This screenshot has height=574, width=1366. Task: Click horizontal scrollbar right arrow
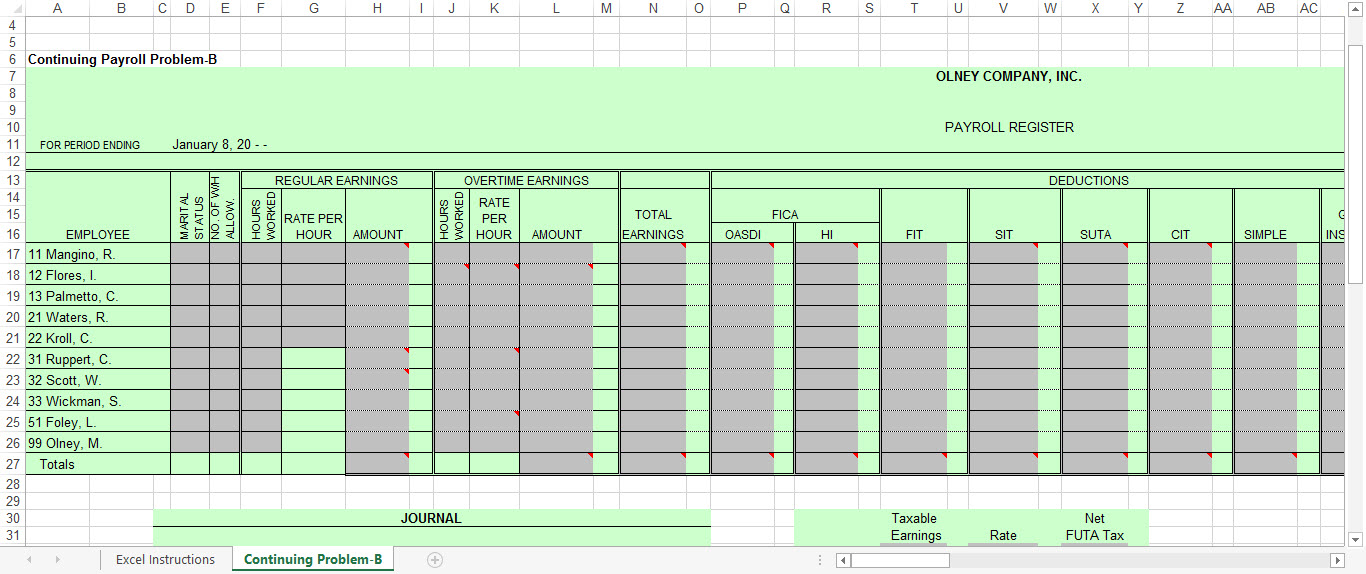[x=1337, y=560]
